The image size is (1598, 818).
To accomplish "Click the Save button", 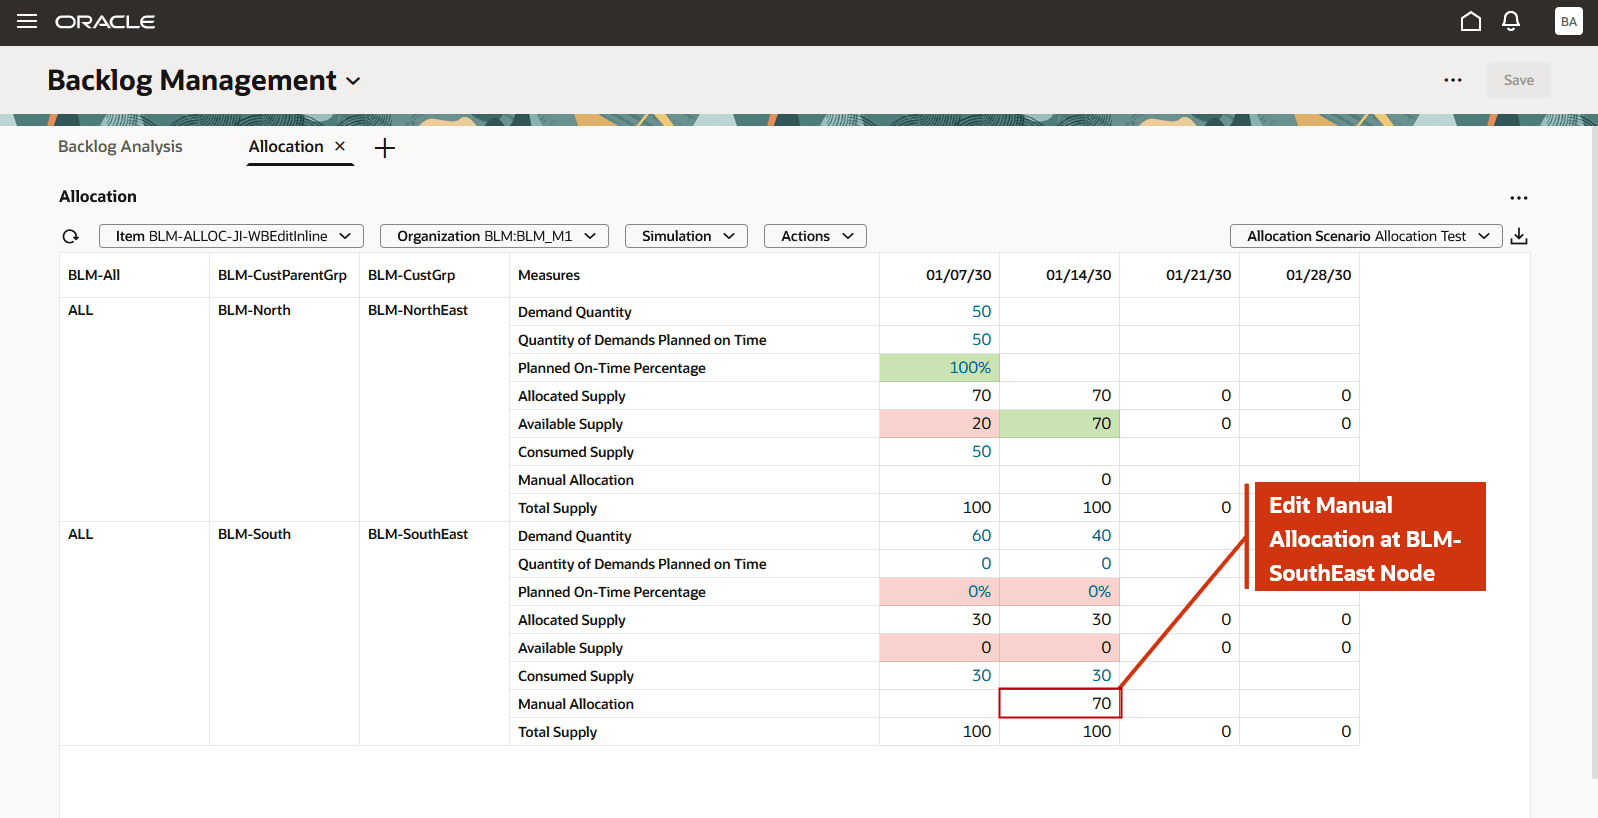I will point(1518,80).
